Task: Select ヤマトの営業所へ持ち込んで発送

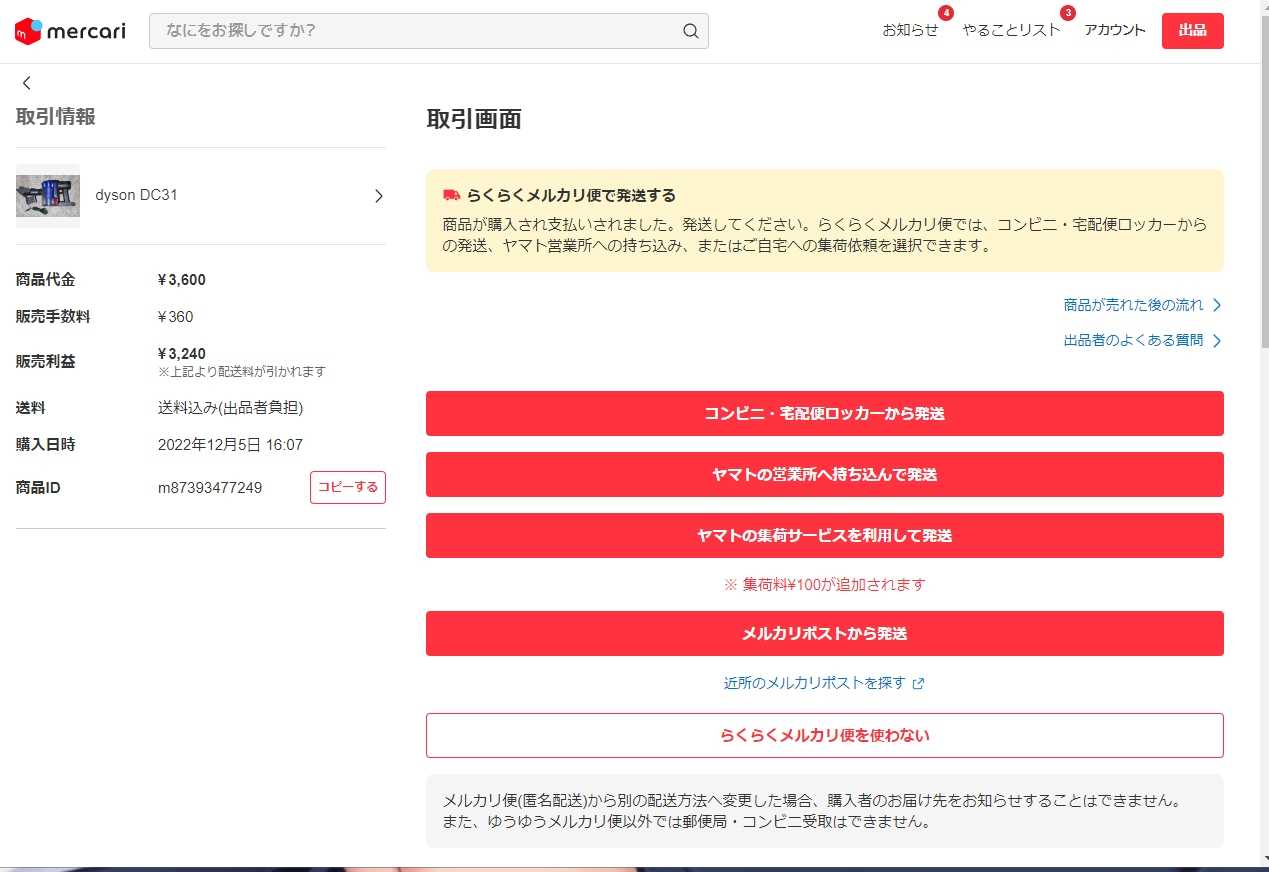Action: coord(824,475)
